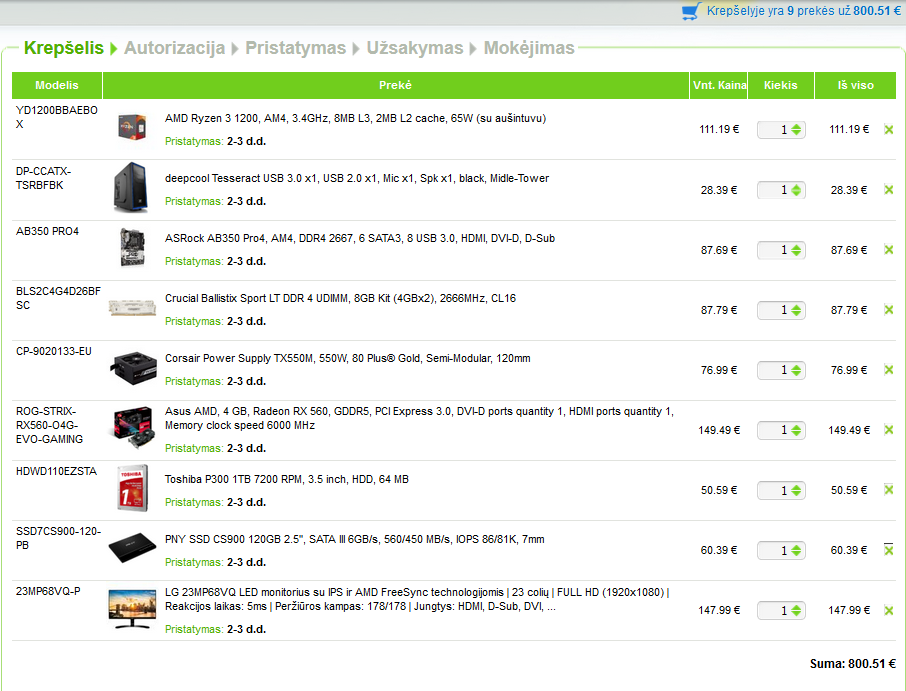Open PNY SSD CS900 120GB link

355,540
